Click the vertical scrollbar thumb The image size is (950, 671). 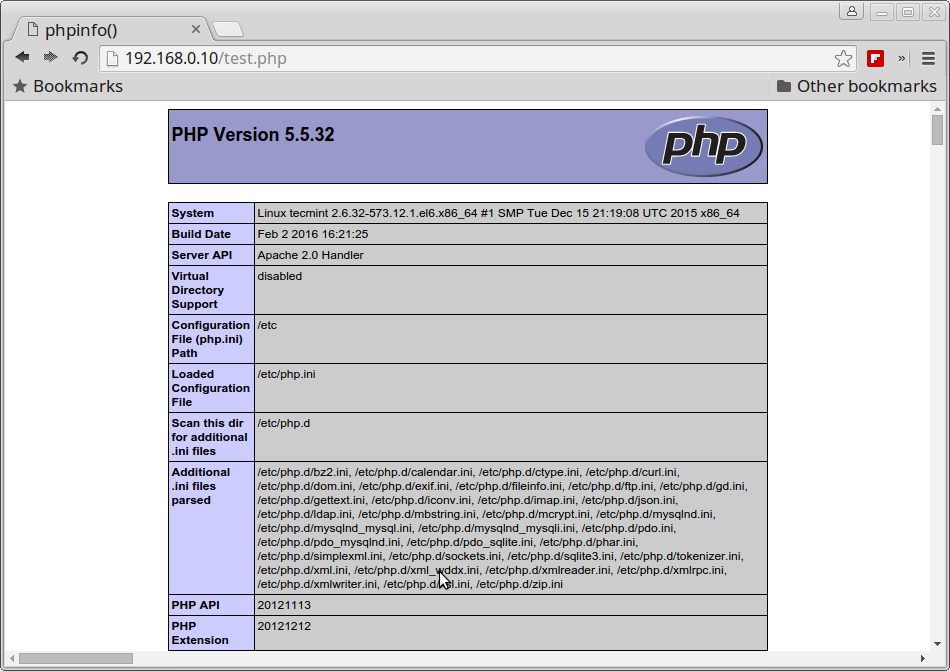937,130
